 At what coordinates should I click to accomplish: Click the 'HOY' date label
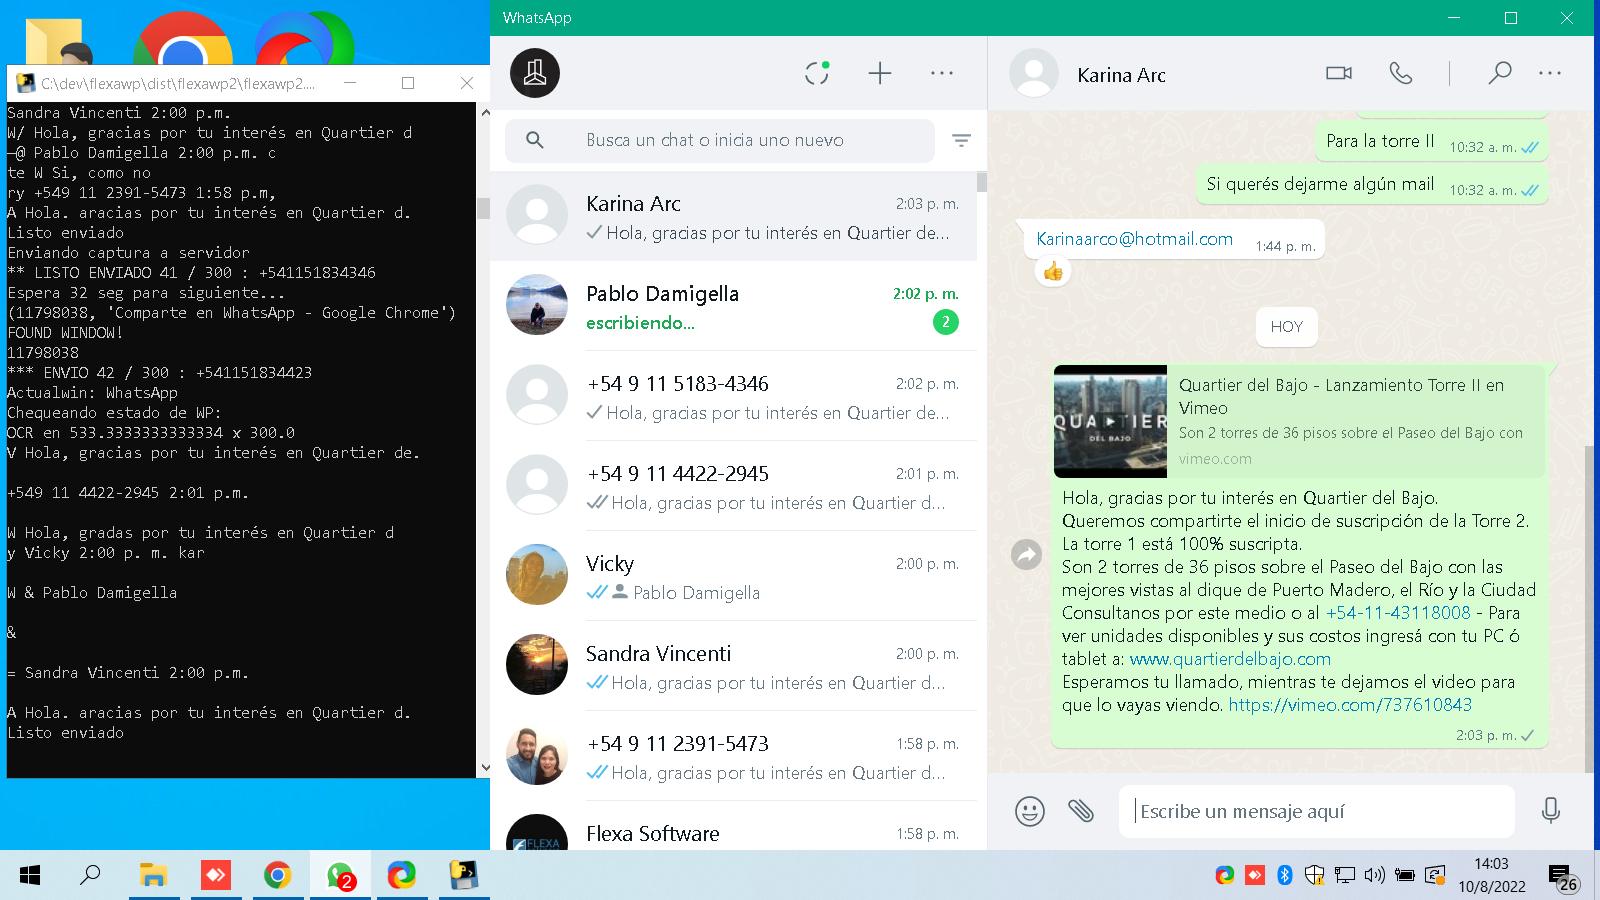pyautogui.click(x=1287, y=327)
